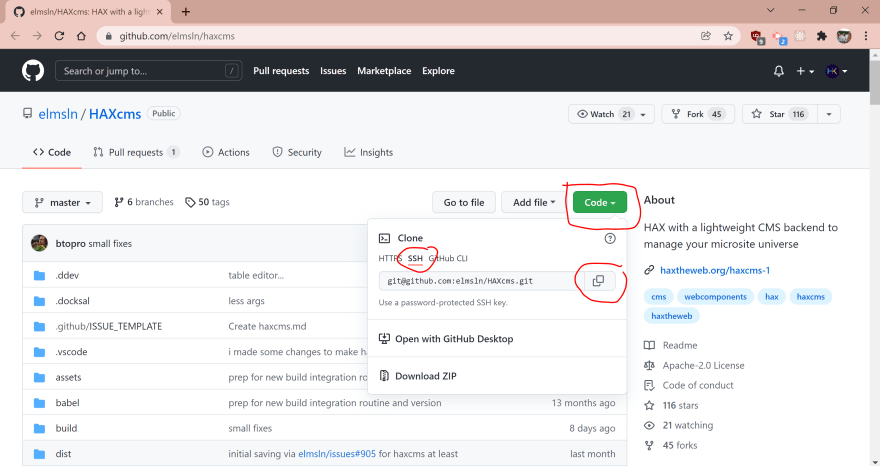The image size is (880, 466).
Task: Open Marketplace in top navigation
Action: point(384,71)
